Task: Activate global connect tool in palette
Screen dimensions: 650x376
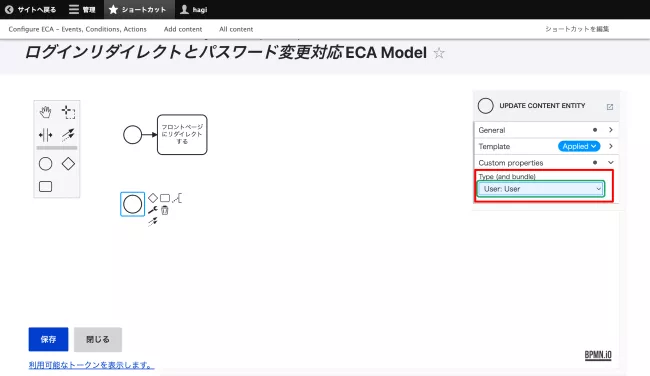Action: tap(68, 134)
